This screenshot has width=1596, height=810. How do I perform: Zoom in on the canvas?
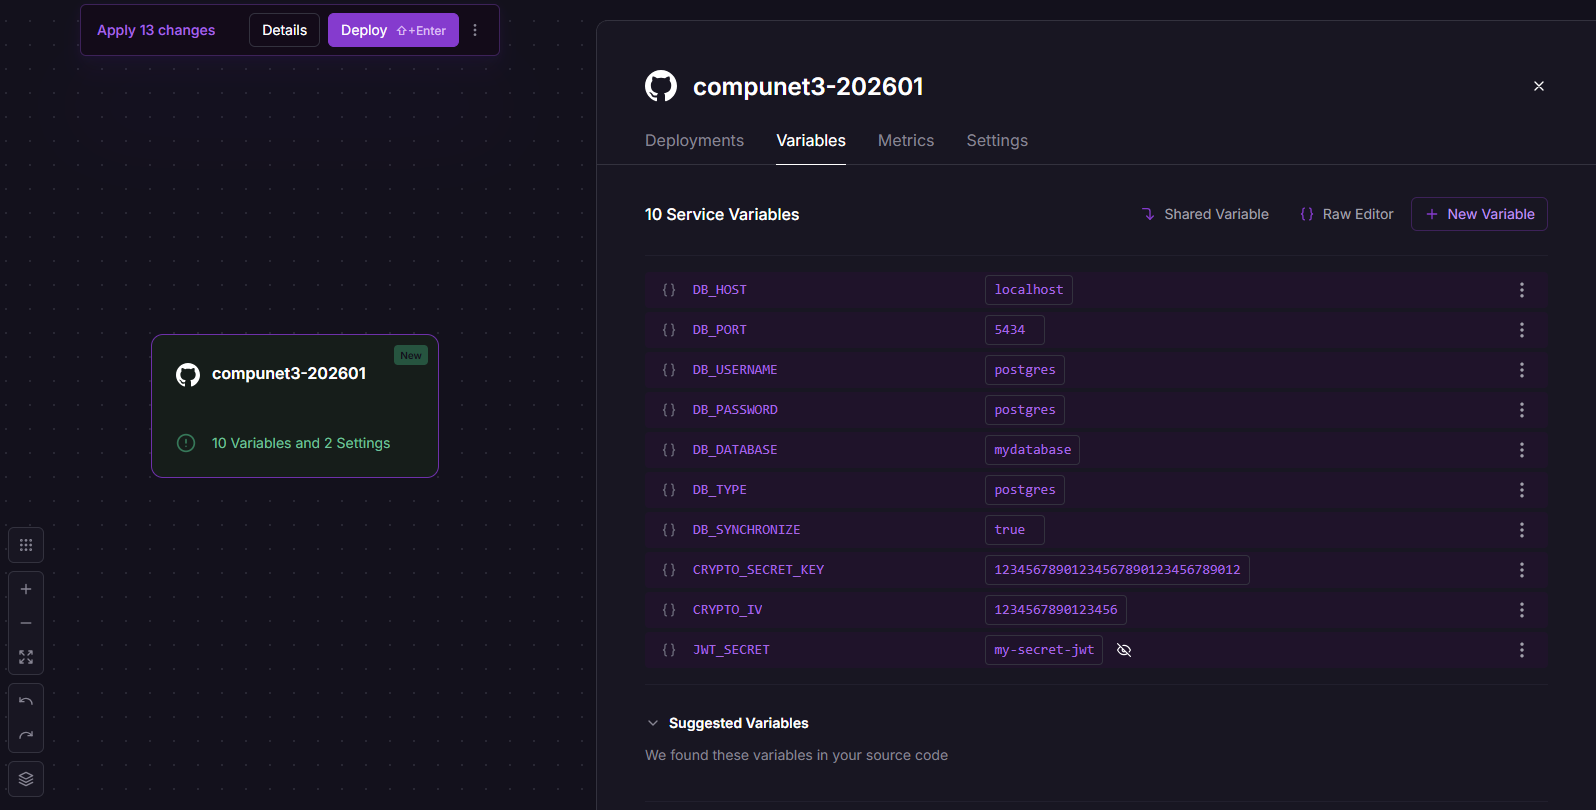(26, 589)
